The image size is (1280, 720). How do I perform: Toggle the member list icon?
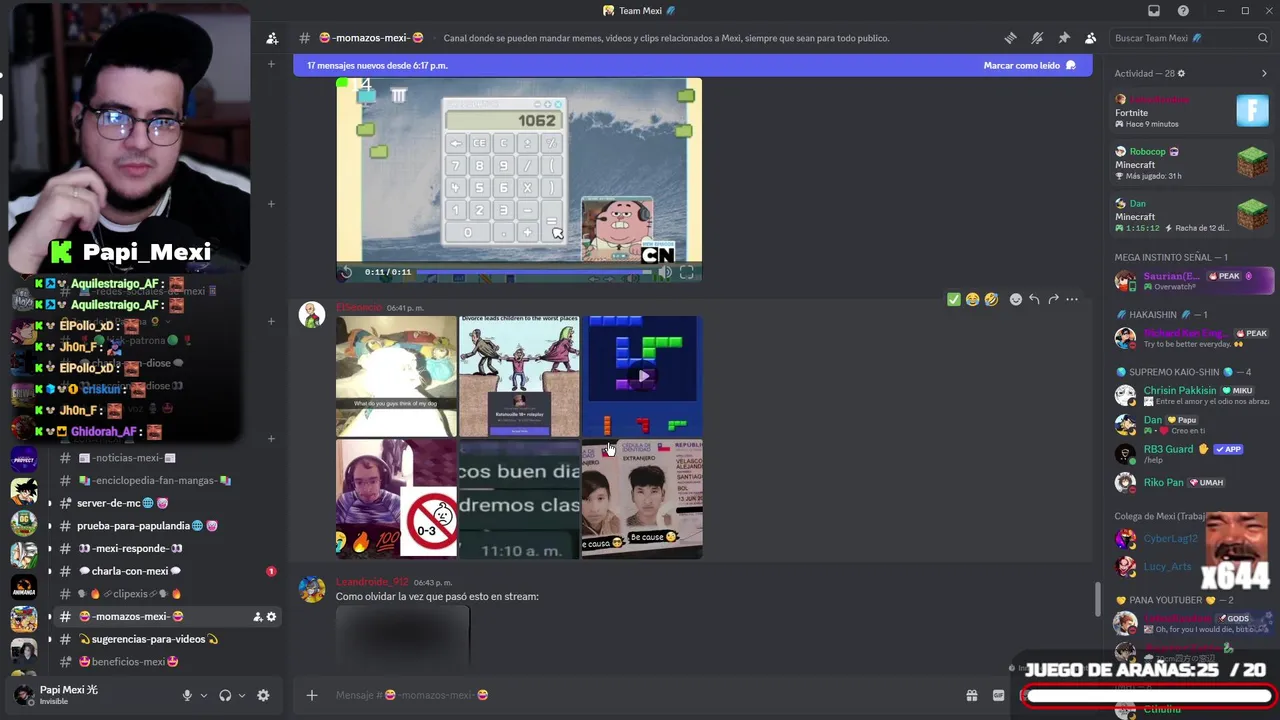click(x=1090, y=38)
